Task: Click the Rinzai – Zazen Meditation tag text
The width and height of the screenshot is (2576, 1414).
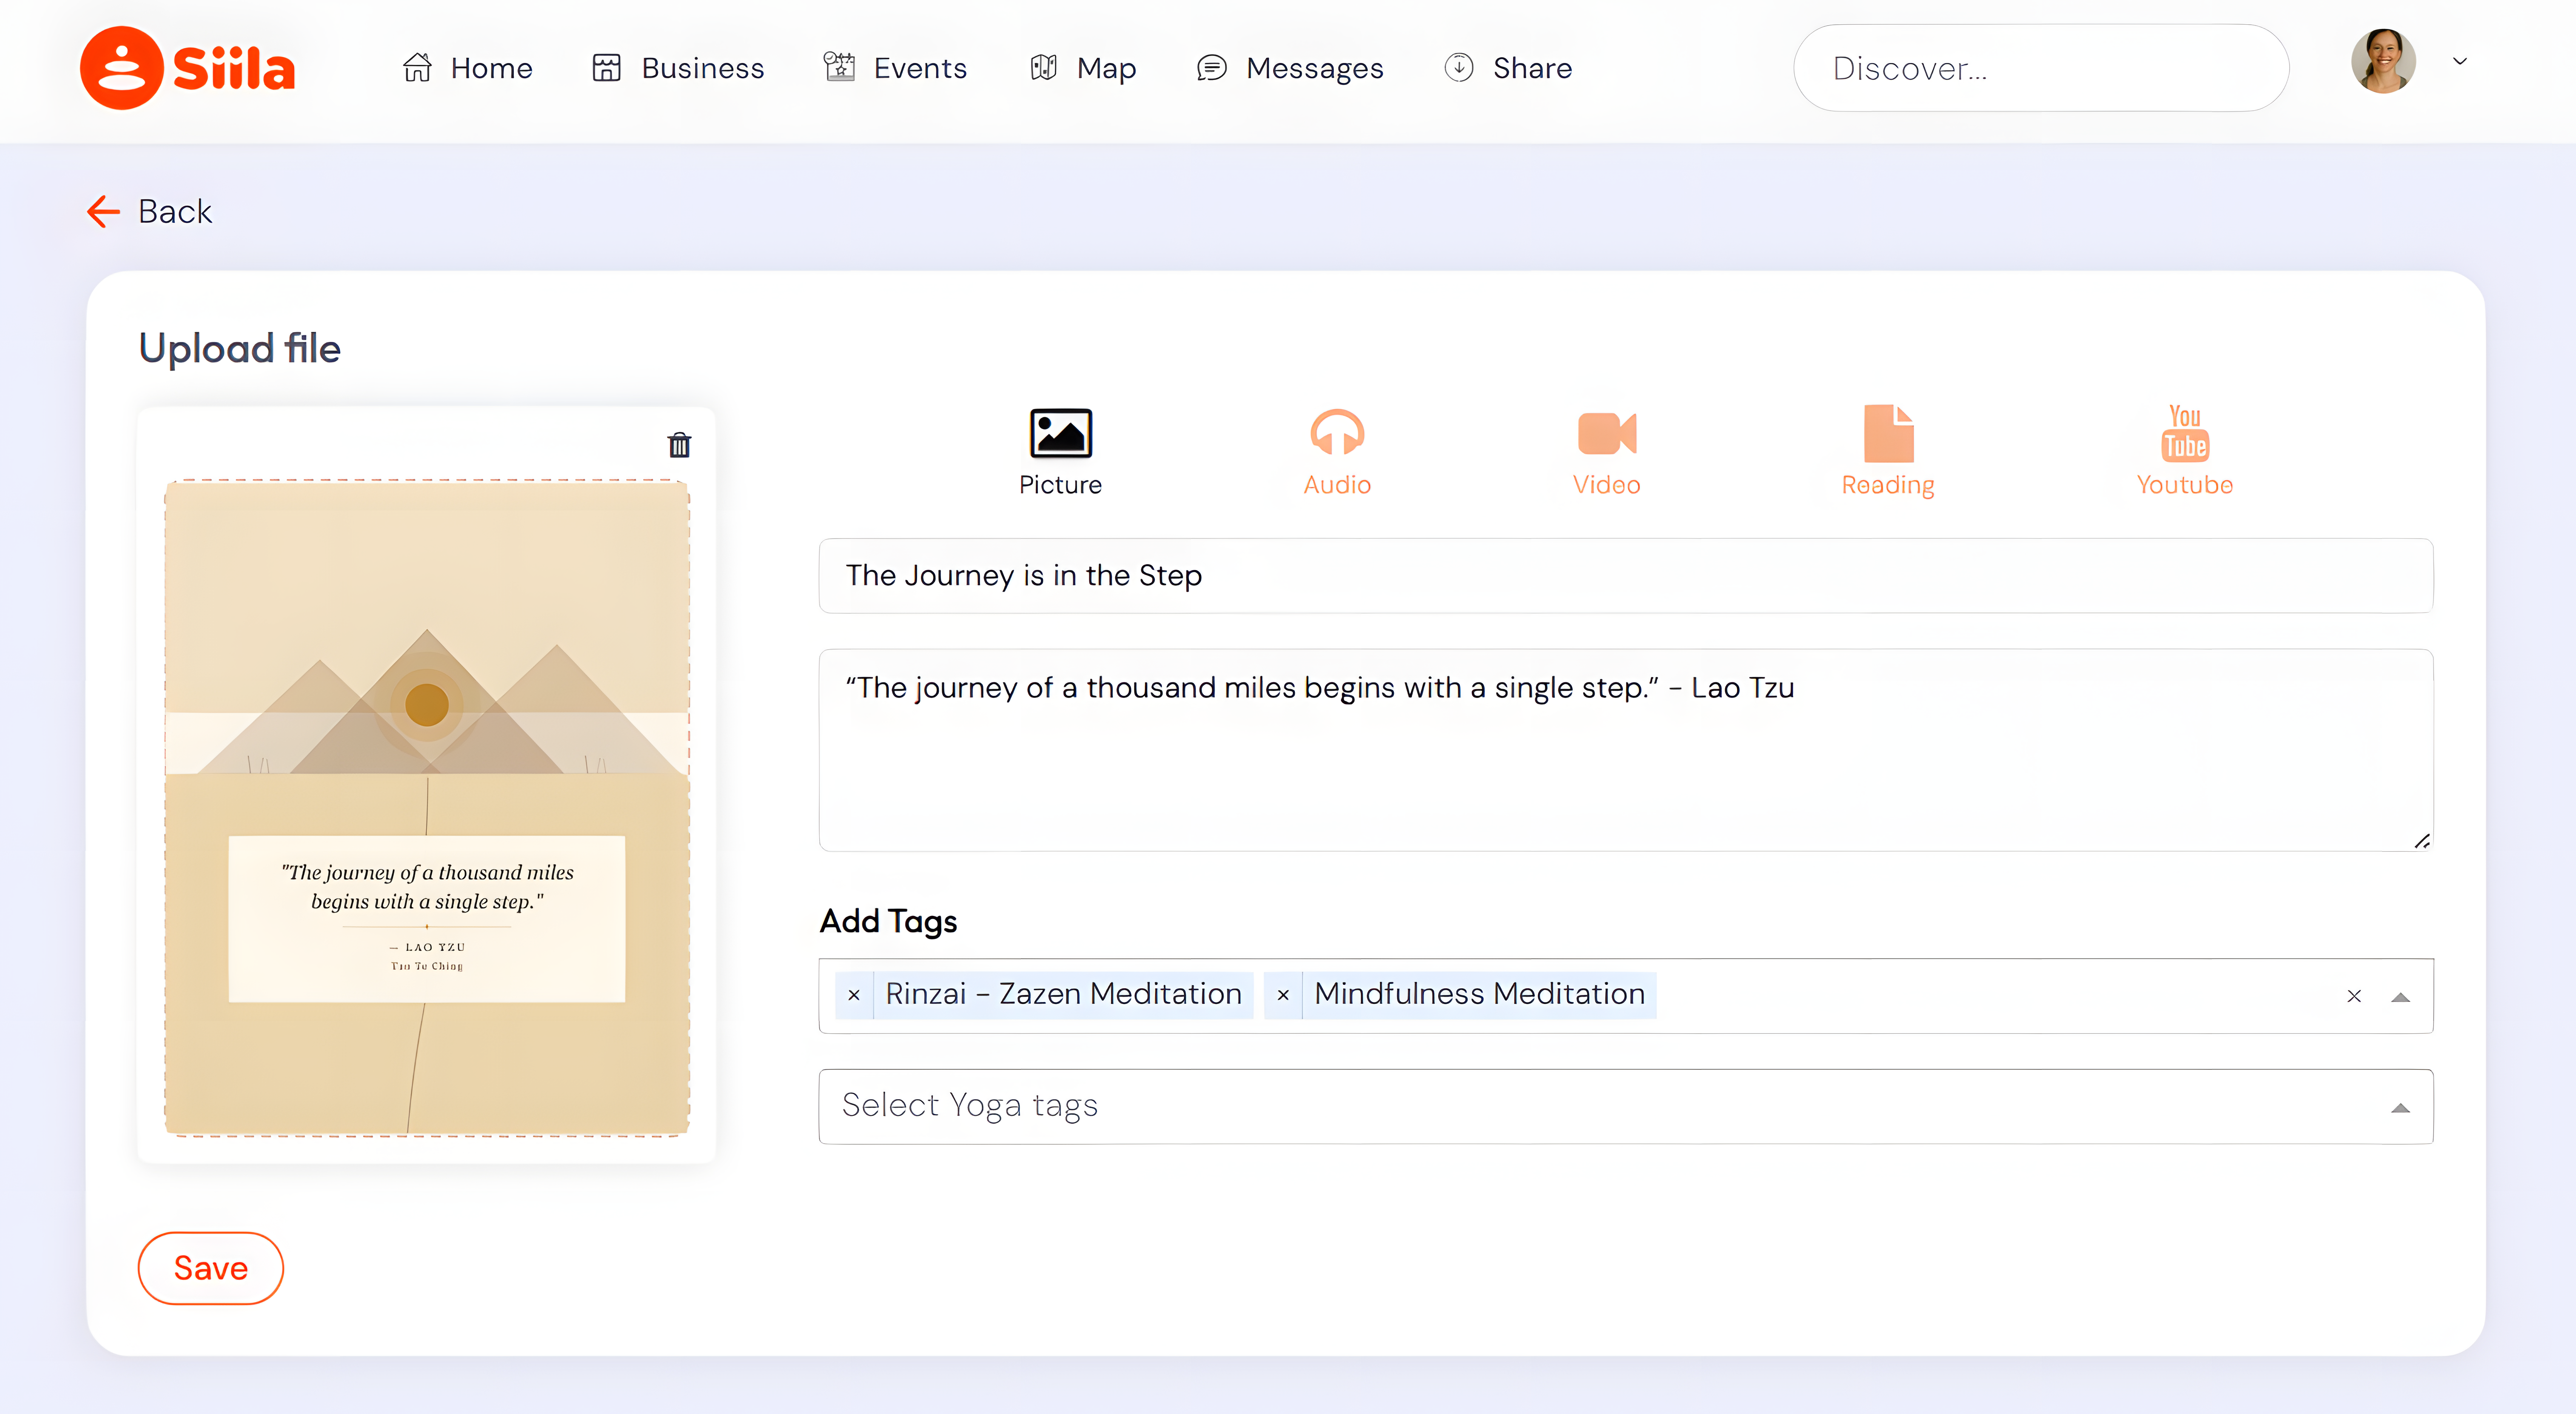Action: coord(1063,994)
